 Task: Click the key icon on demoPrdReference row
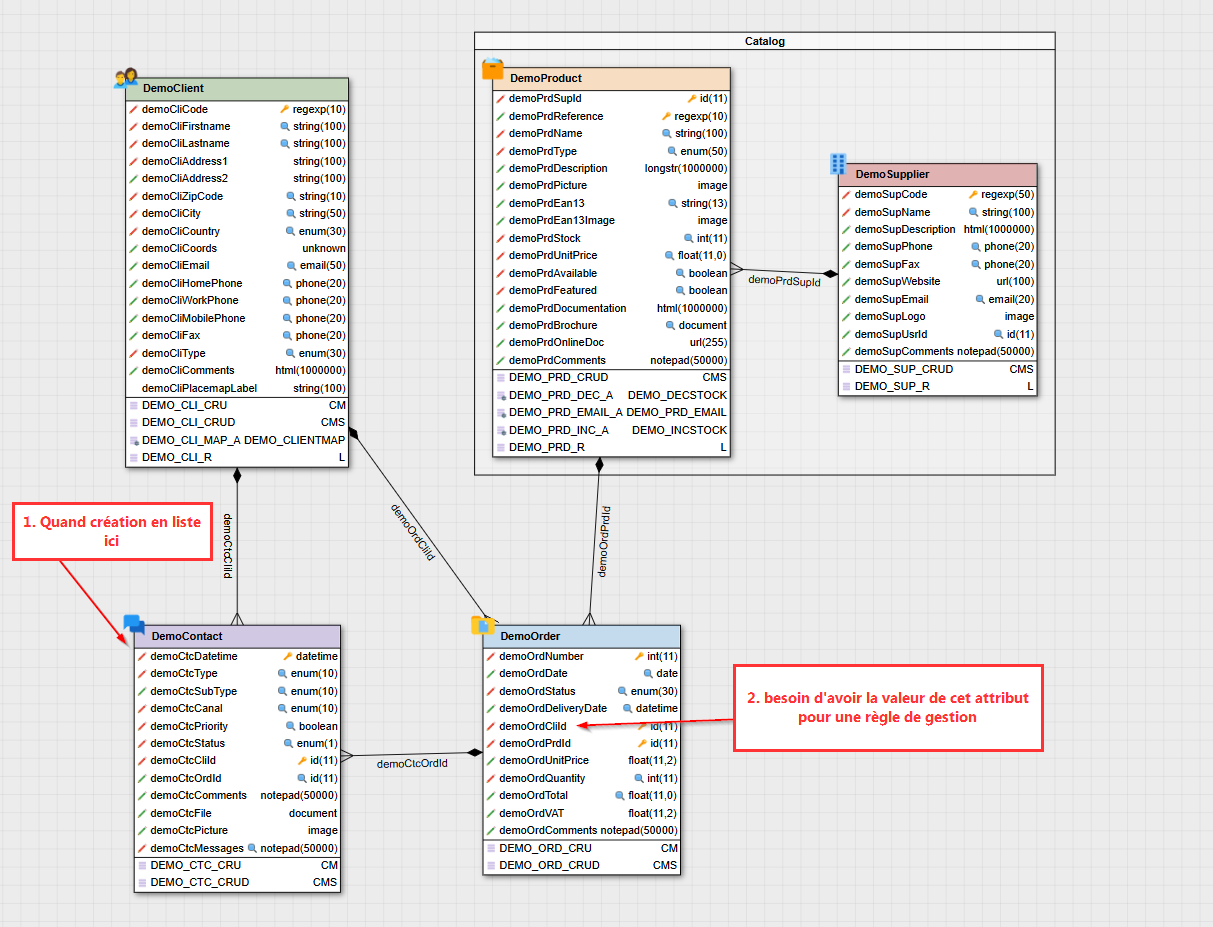(x=666, y=117)
